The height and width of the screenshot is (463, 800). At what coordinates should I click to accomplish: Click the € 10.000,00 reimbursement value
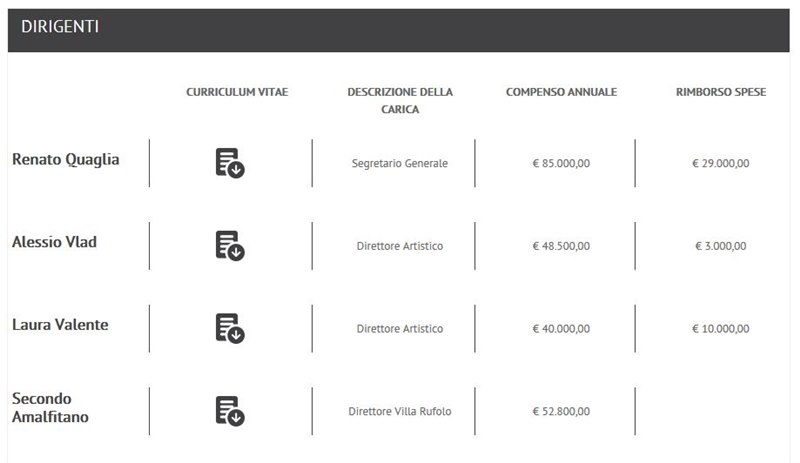coord(720,329)
